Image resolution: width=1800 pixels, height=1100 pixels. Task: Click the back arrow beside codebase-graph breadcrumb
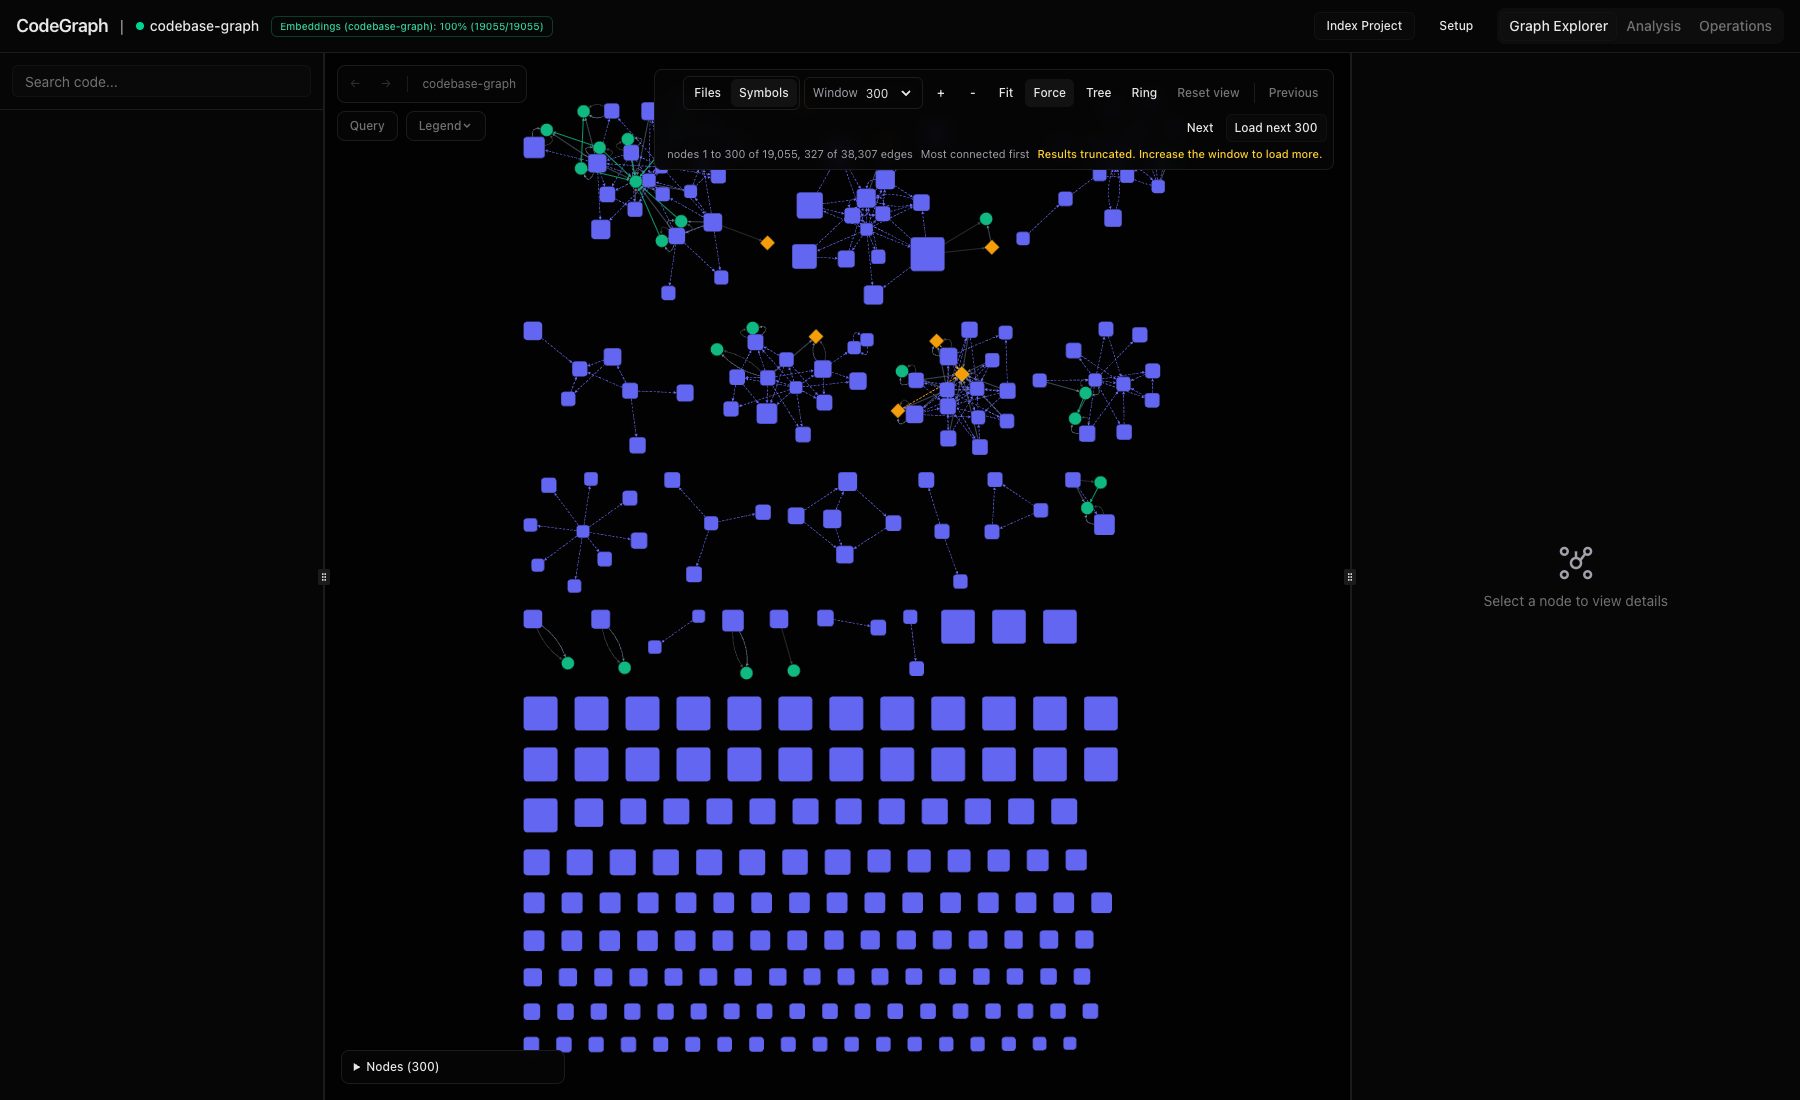tap(355, 84)
